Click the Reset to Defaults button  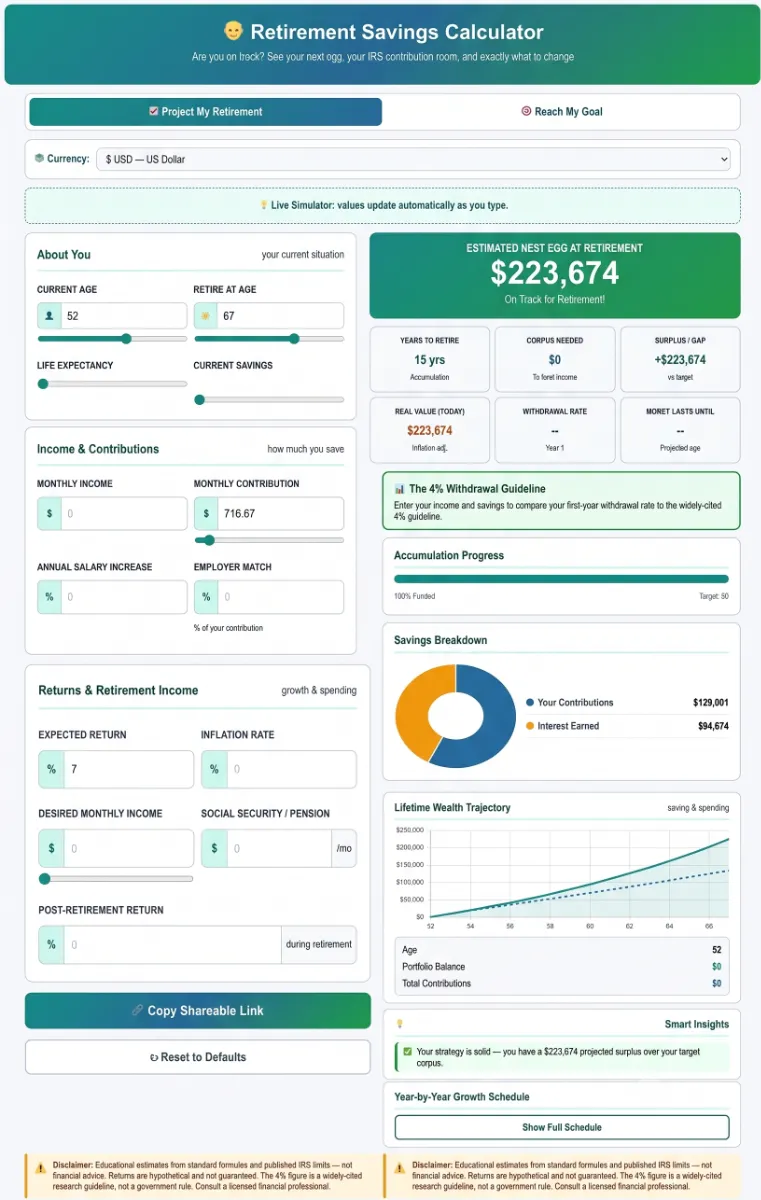[x=198, y=1057]
